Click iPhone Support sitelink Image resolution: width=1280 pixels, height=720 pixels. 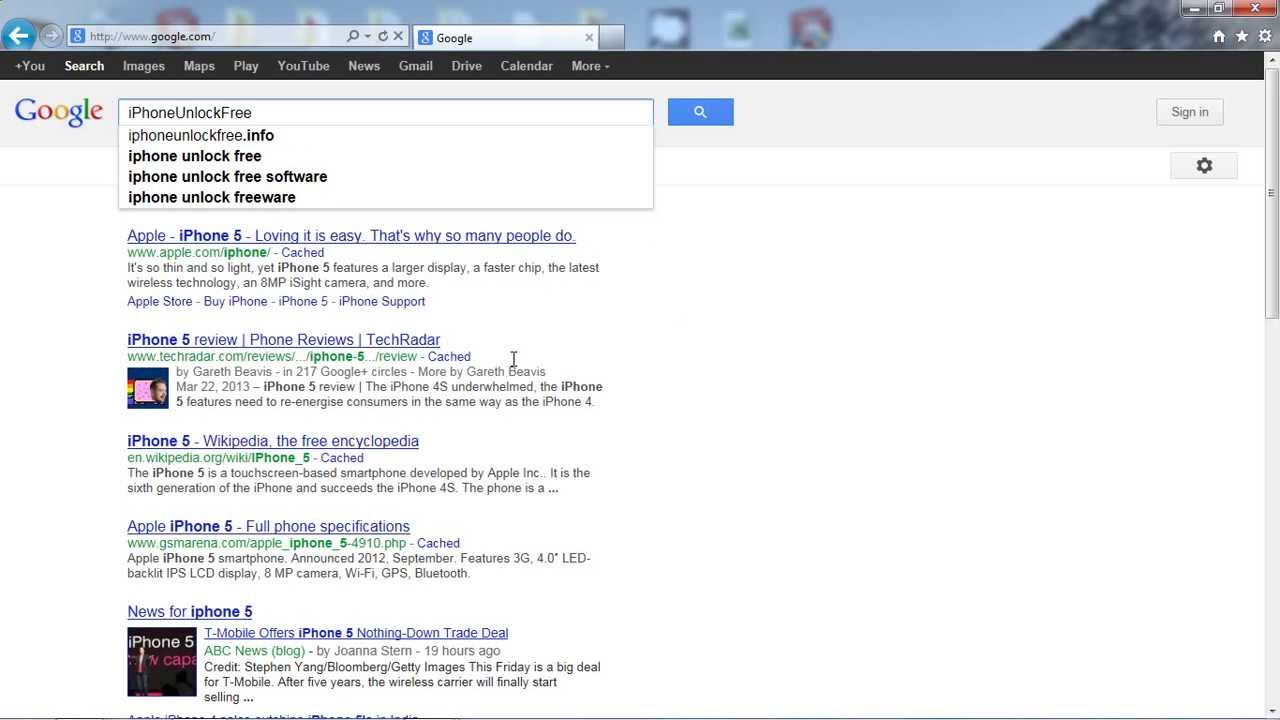pos(382,301)
